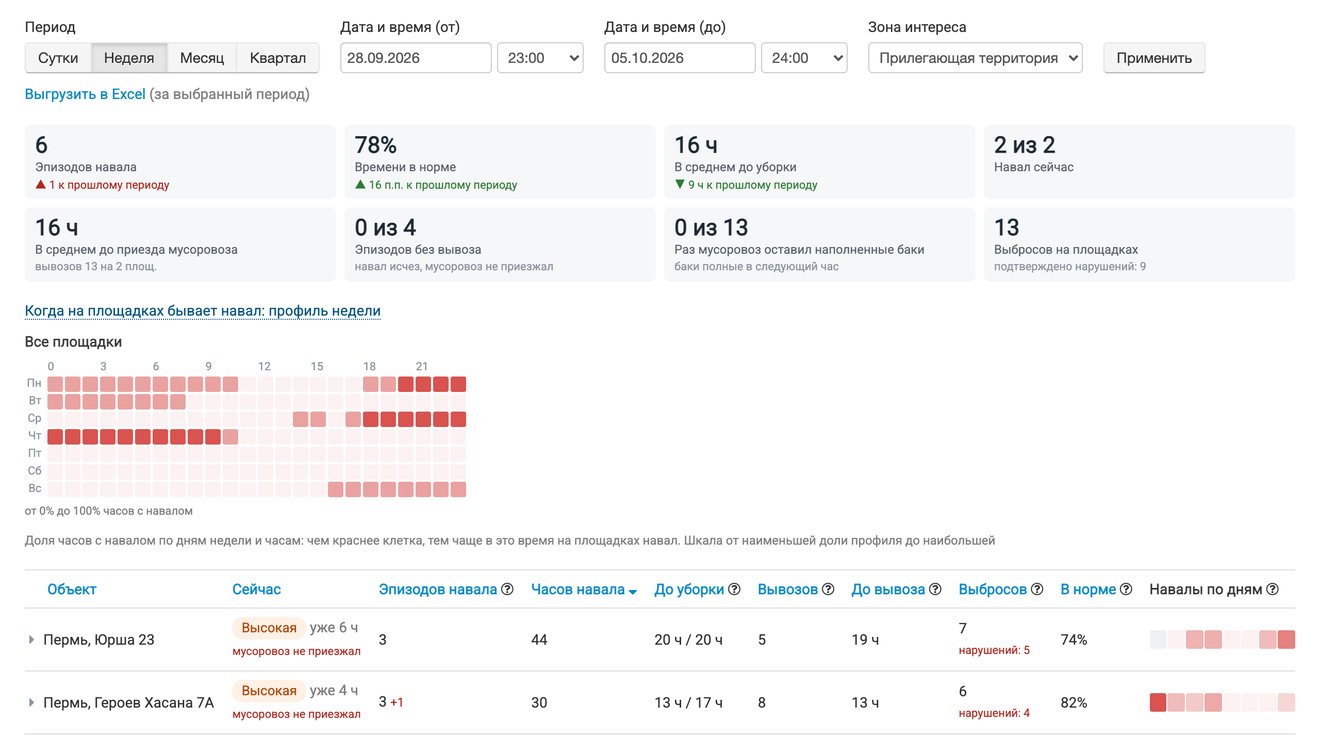
Task: Click the 2 из 2 Навал сейчас card
Action: click(1139, 162)
